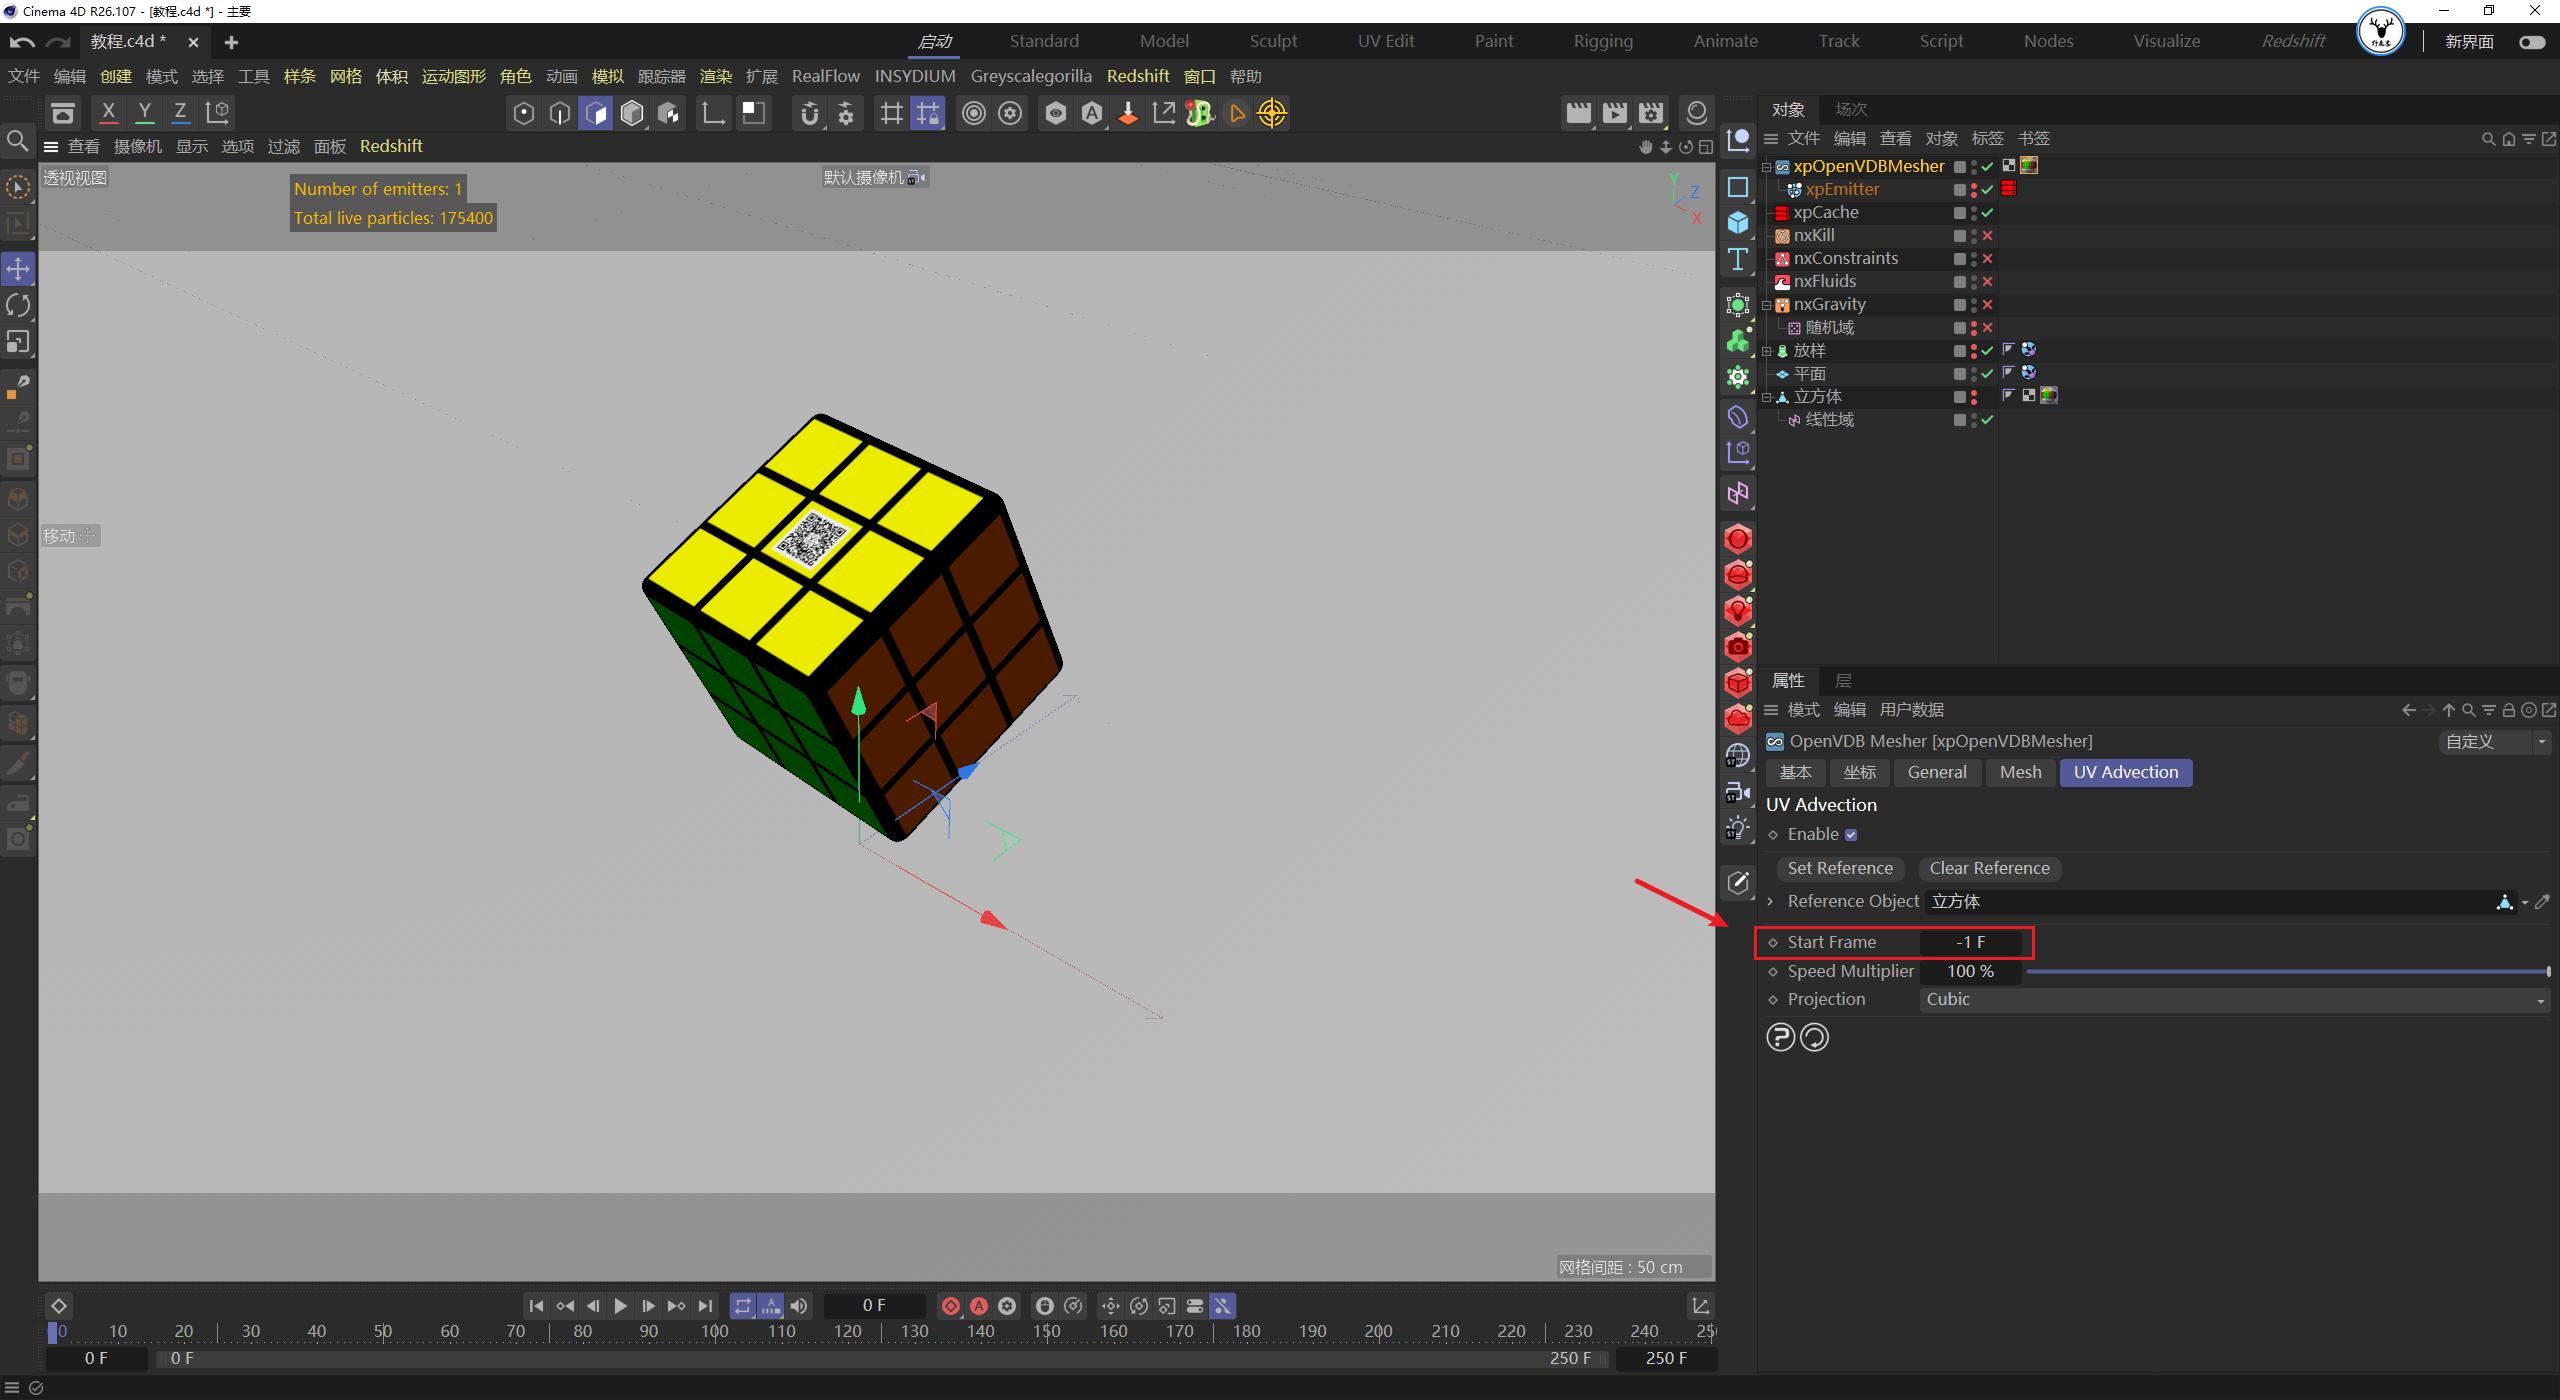Image resolution: width=2560 pixels, height=1400 pixels.
Task: Expand the nxGravity object tree
Action: point(1767,305)
